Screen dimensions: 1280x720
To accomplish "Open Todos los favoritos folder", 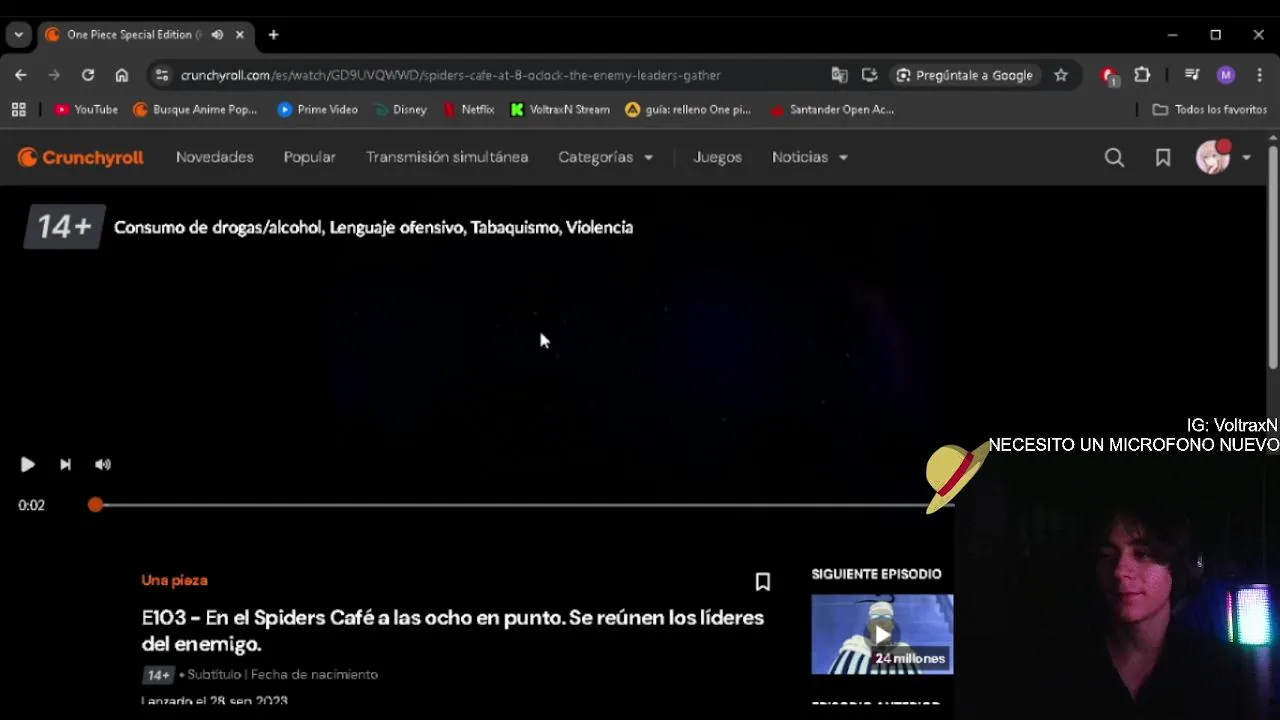I will (1209, 110).
